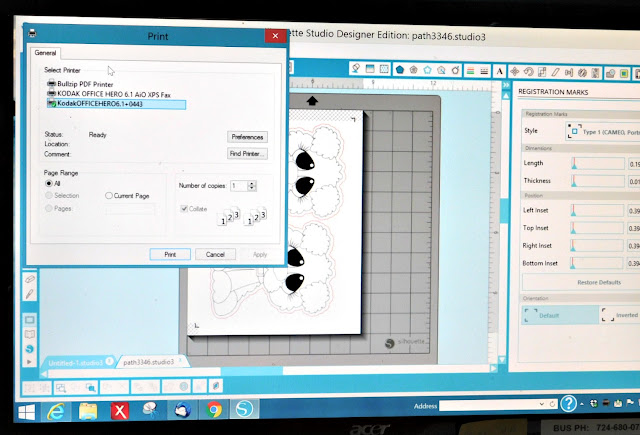Select the 'Current Page' radio button

point(109,195)
